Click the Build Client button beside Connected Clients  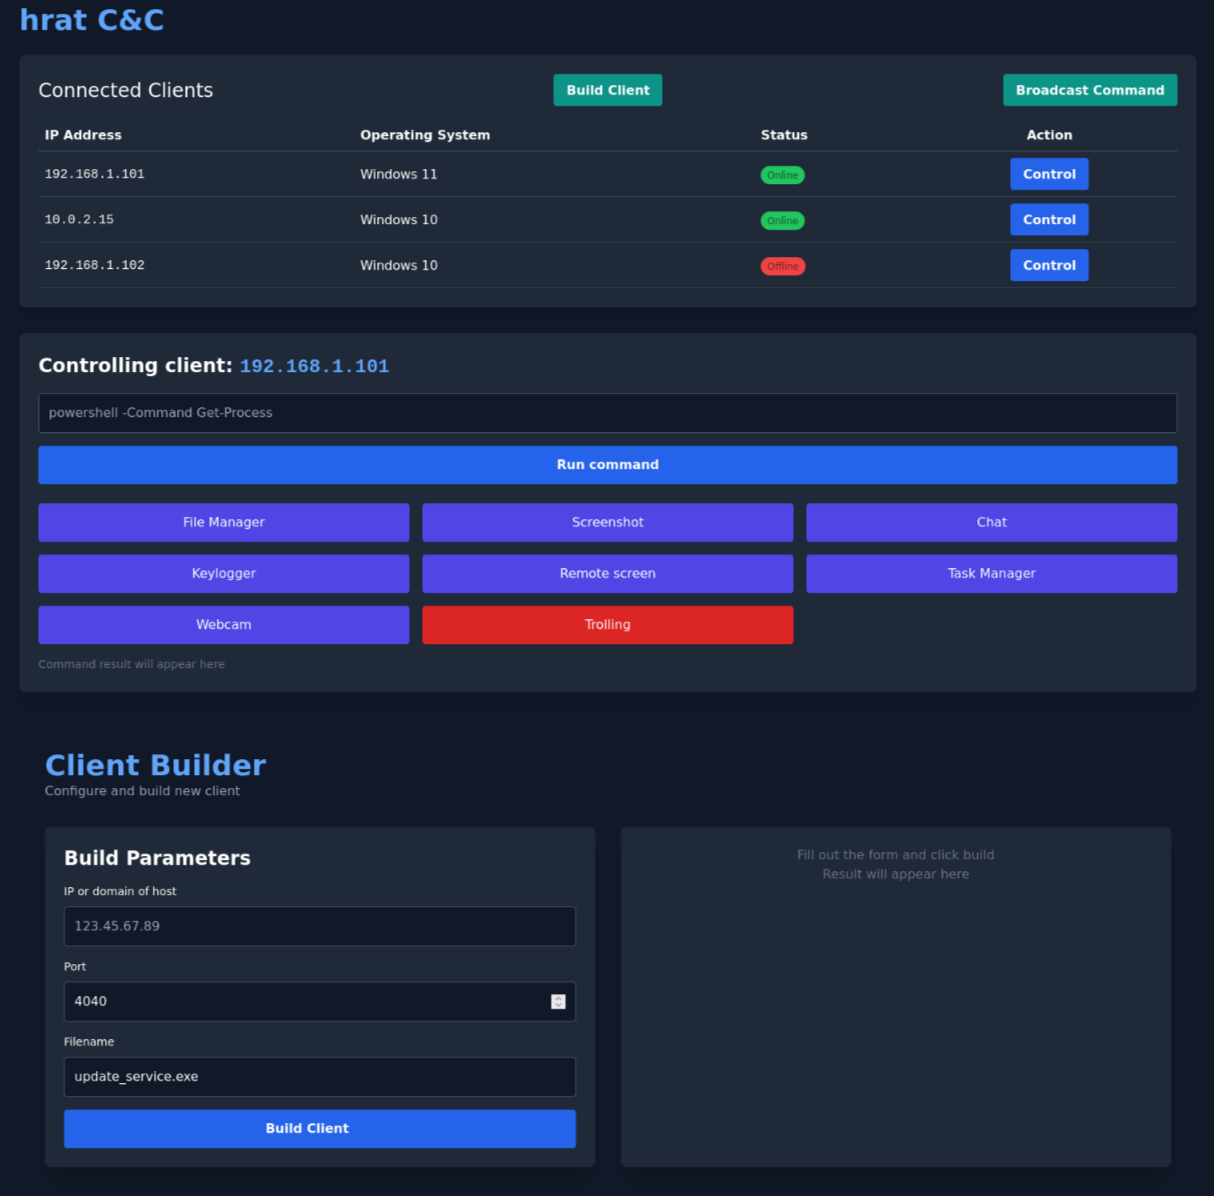[607, 90]
